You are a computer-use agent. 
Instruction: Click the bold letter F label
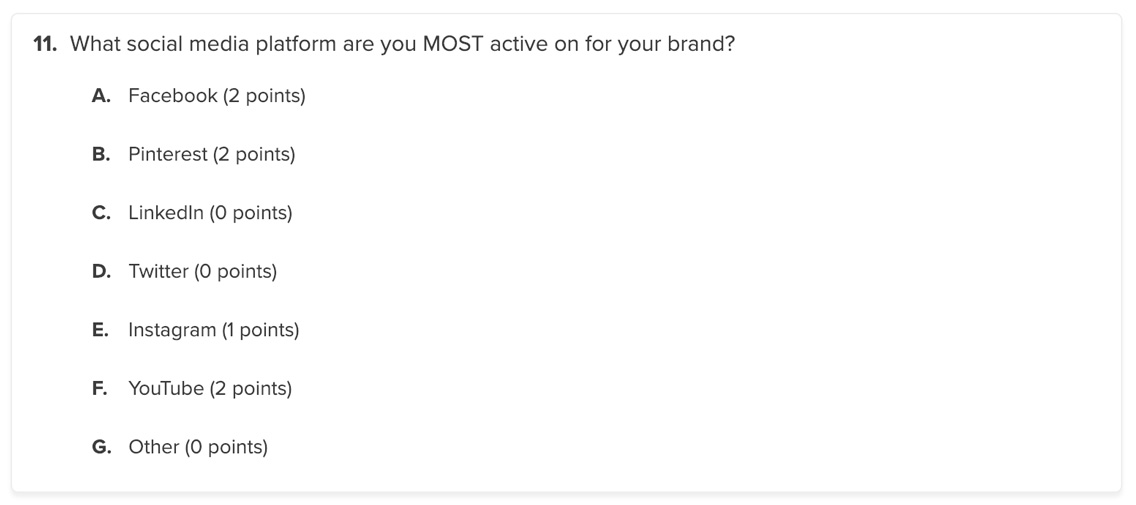100,389
